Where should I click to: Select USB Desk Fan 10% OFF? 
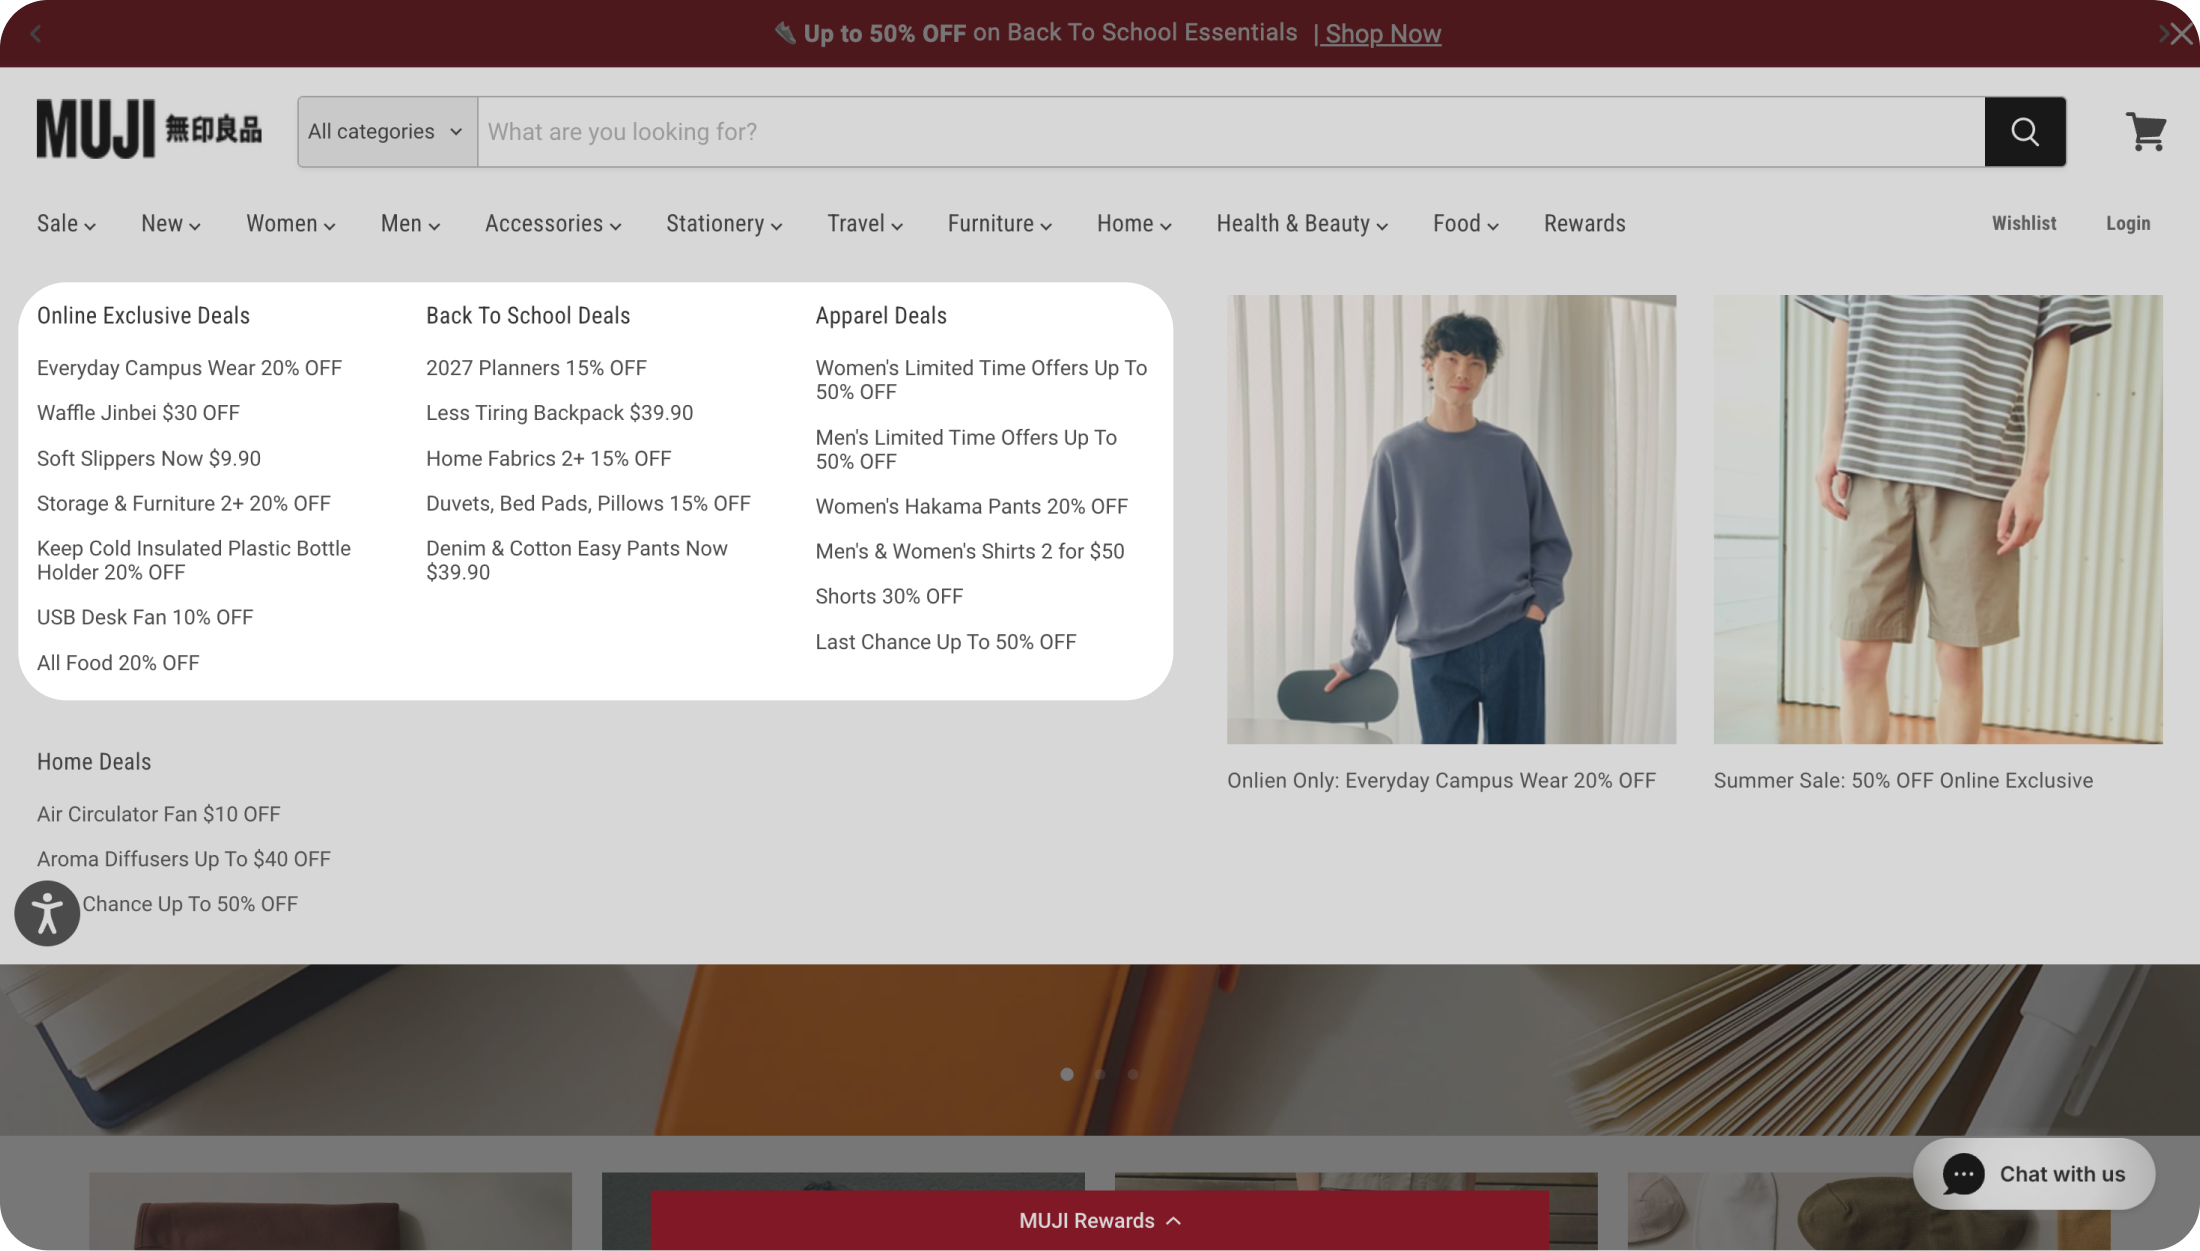coord(145,618)
